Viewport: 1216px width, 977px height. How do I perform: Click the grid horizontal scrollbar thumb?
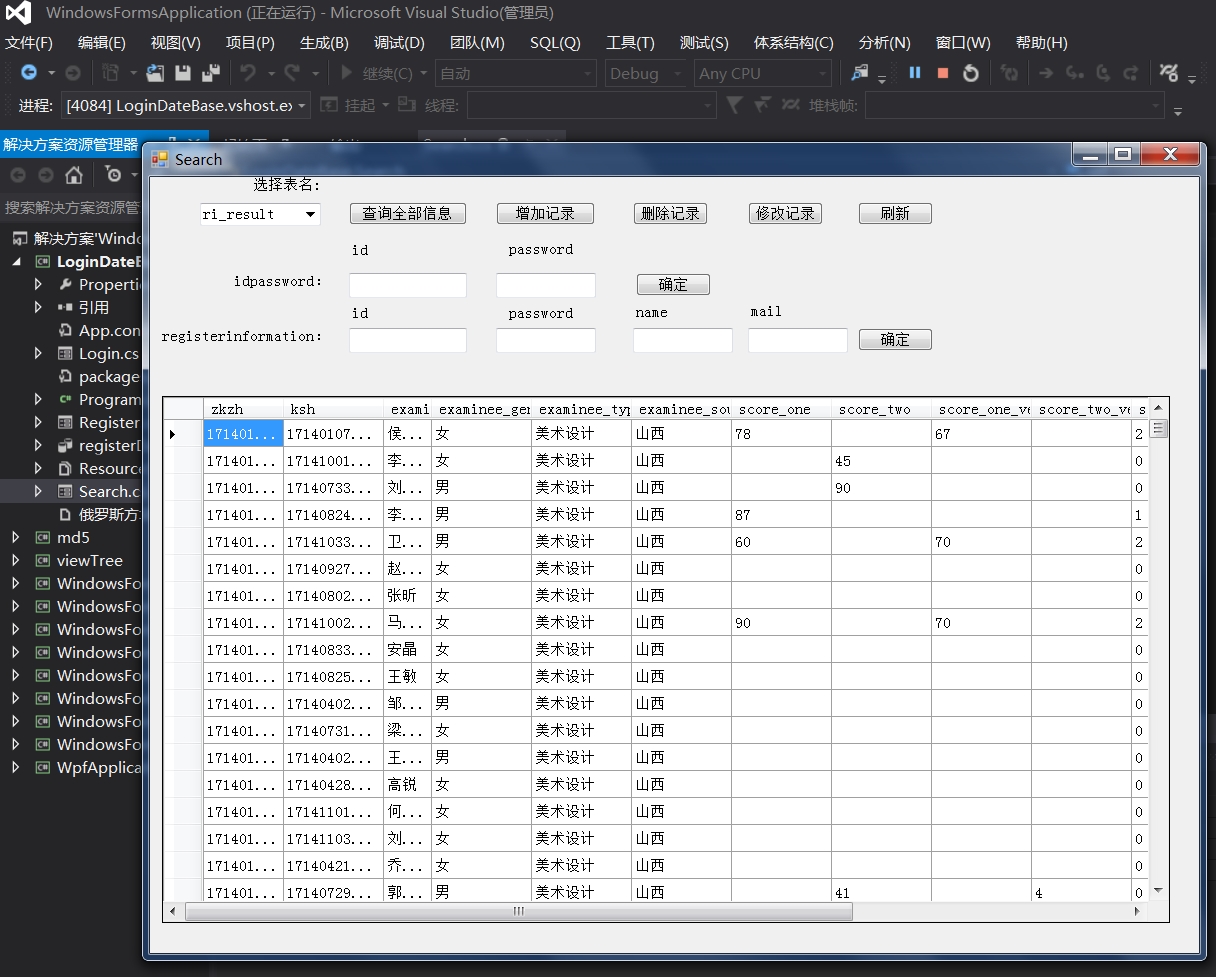519,912
